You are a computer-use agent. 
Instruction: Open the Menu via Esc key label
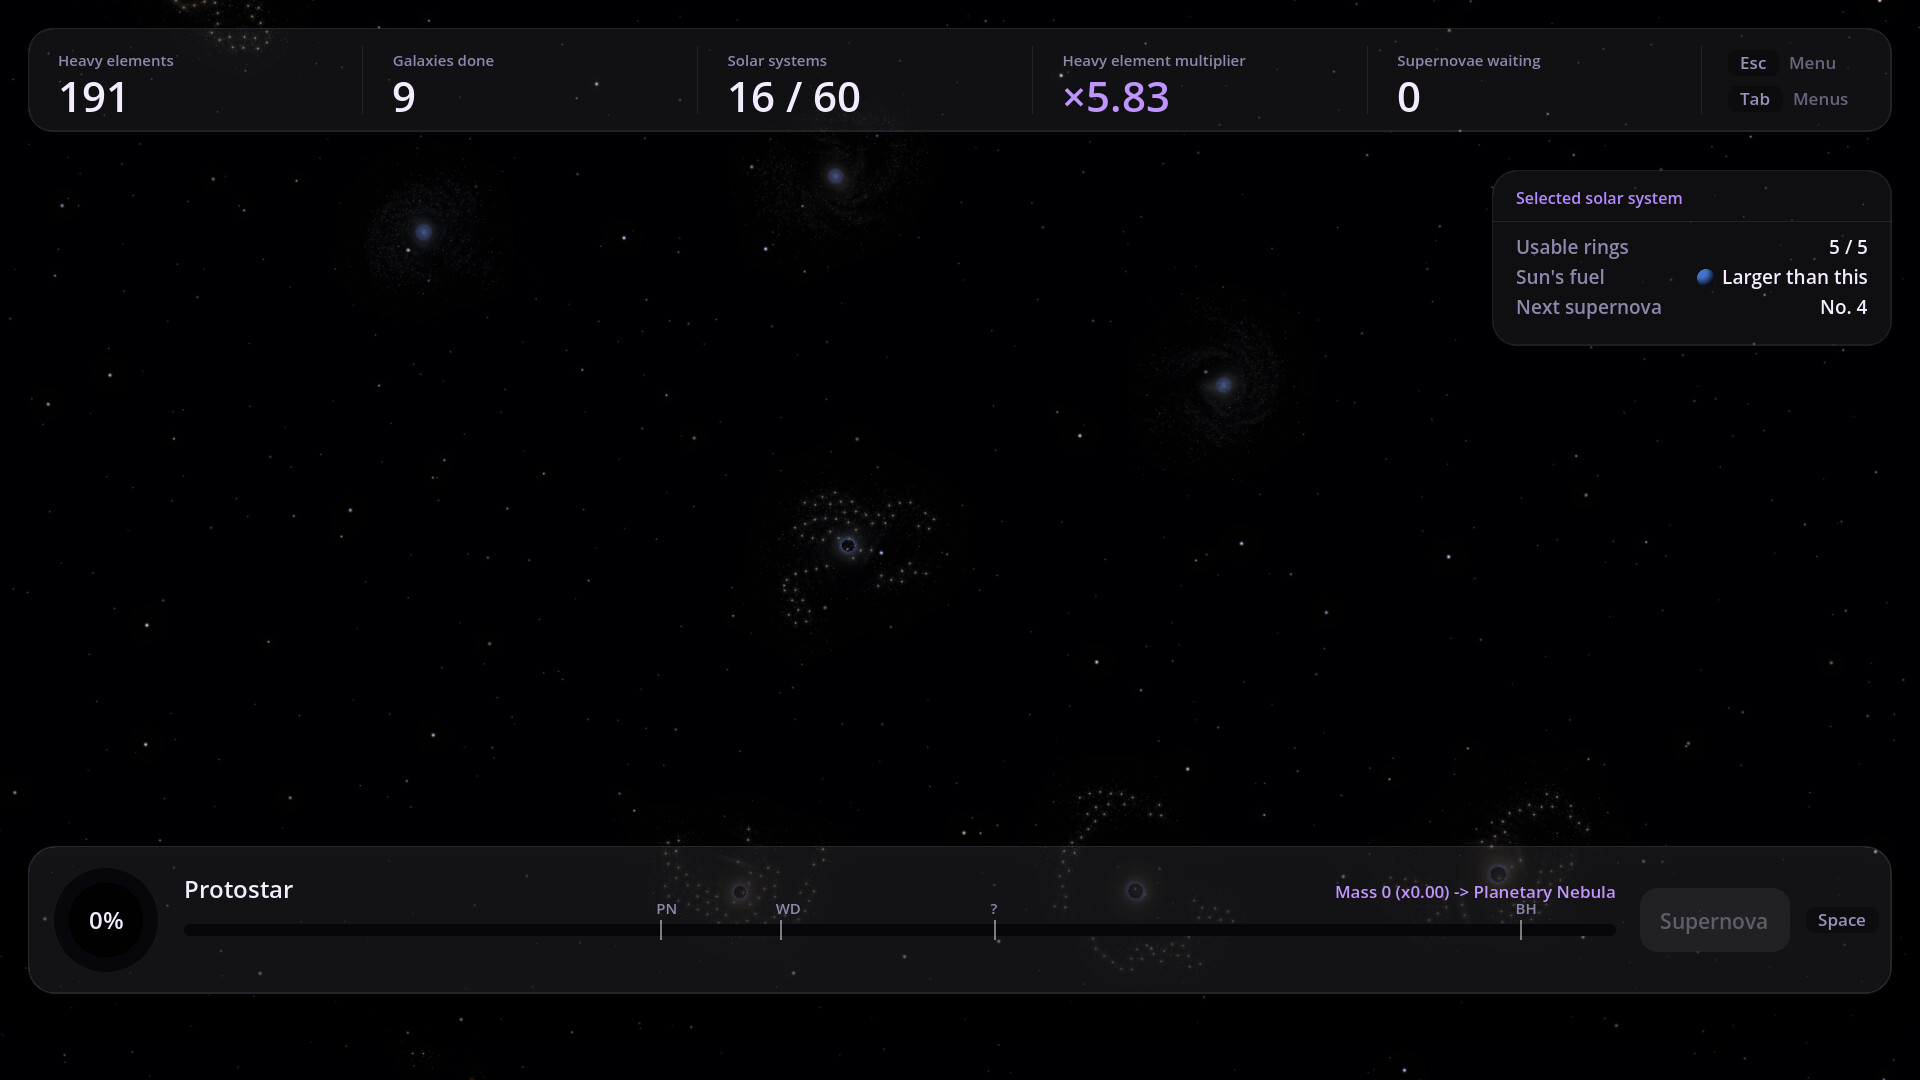click(x=1752, y=63)
